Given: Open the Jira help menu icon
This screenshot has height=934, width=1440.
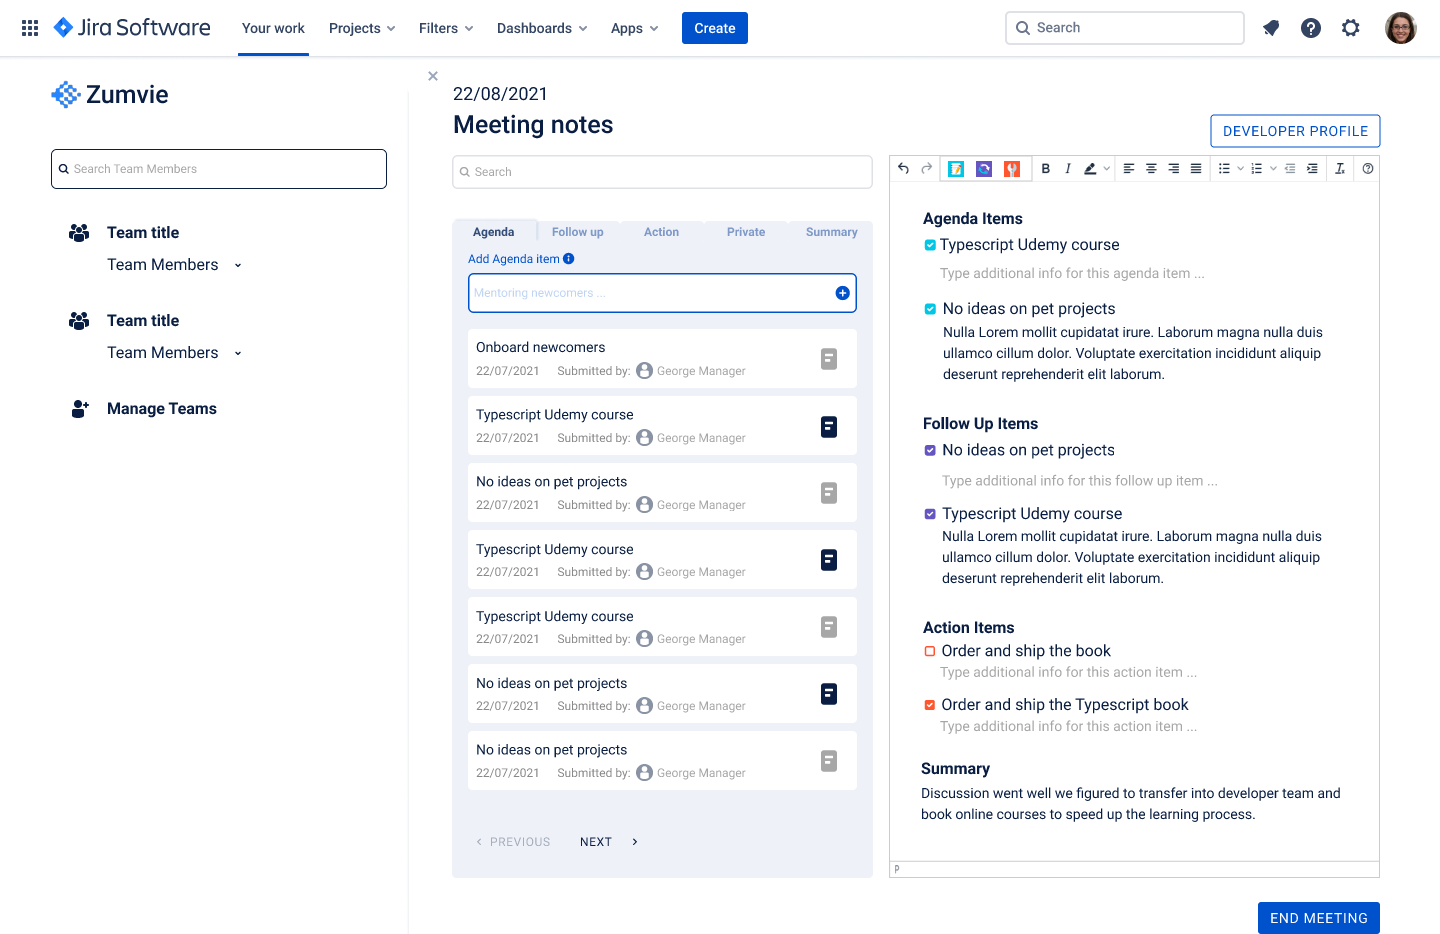Looking at the screenshot, I should 1311,28.
